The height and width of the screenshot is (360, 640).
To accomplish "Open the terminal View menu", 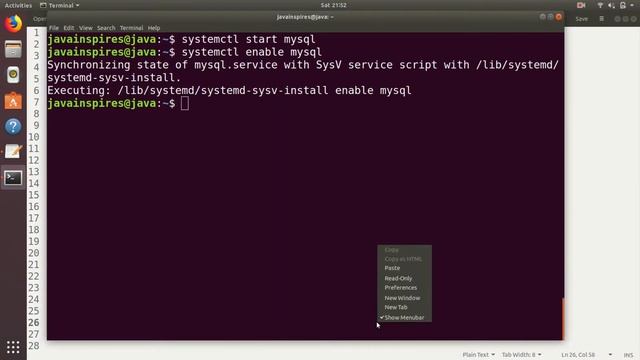I will click(x=86, y=28).
